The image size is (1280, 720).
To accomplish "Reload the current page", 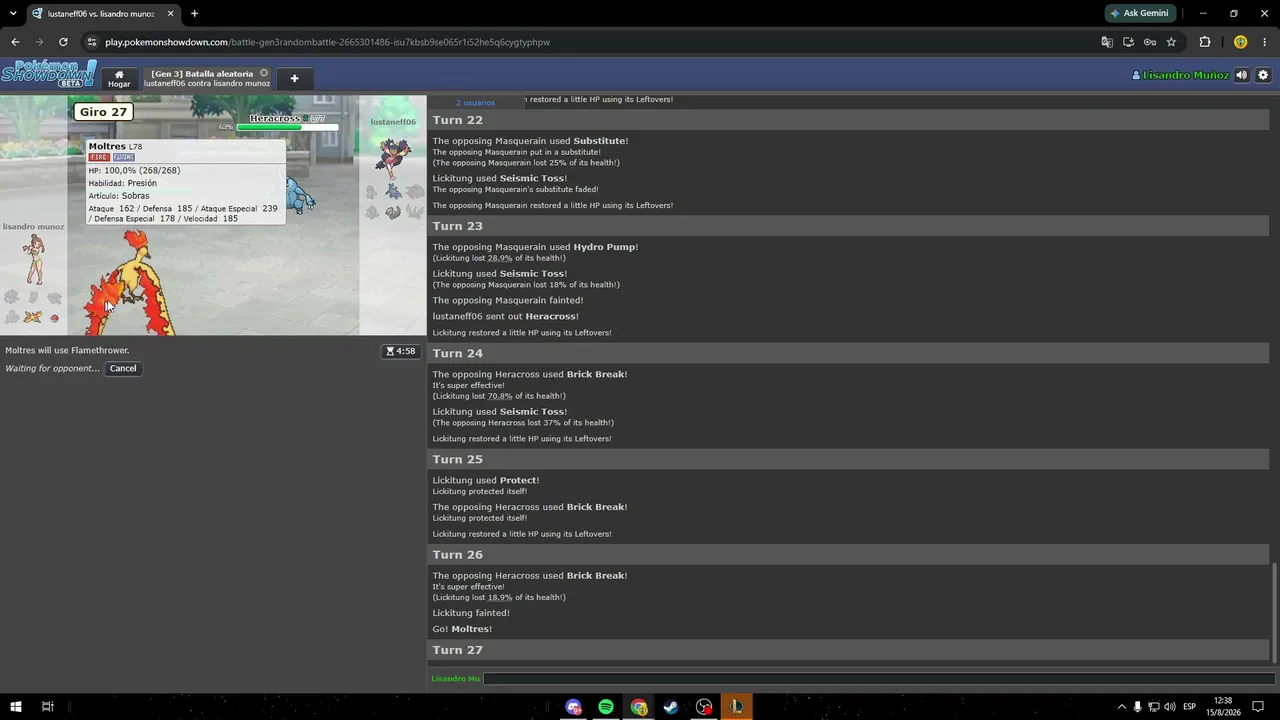I will click(63, 42).
